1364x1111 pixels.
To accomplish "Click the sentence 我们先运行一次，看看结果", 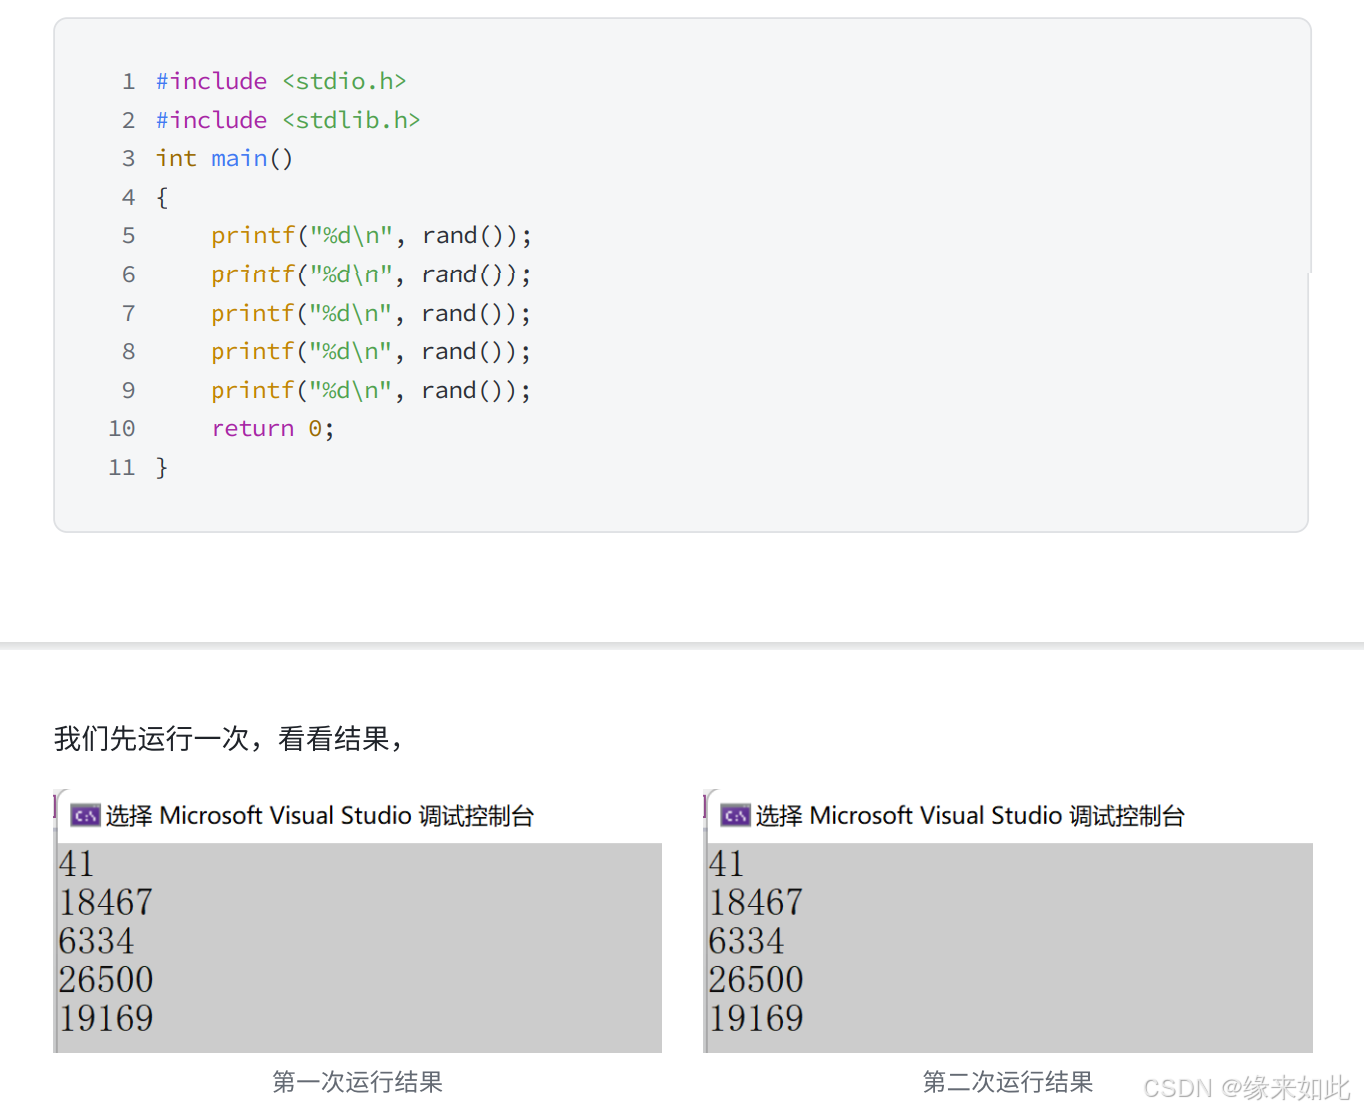I will point(228,739).
